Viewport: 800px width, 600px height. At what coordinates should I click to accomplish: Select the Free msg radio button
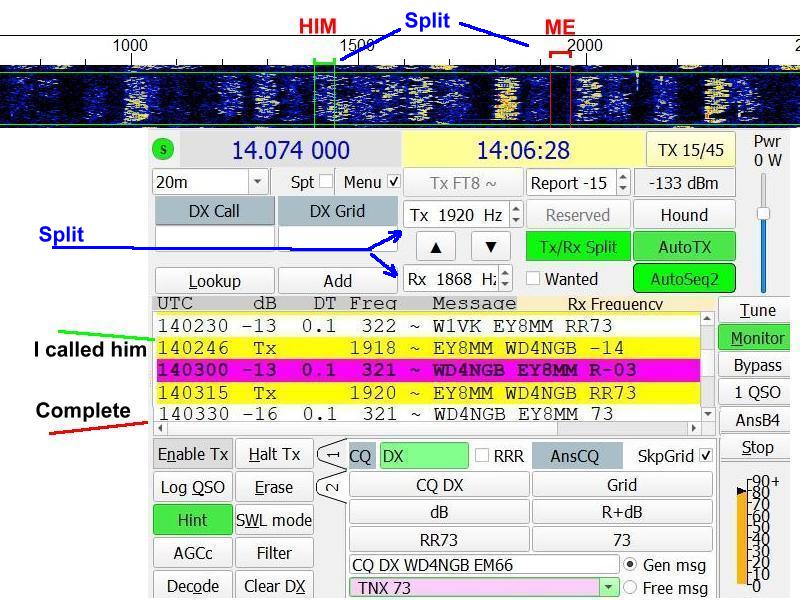pos(630,588)
